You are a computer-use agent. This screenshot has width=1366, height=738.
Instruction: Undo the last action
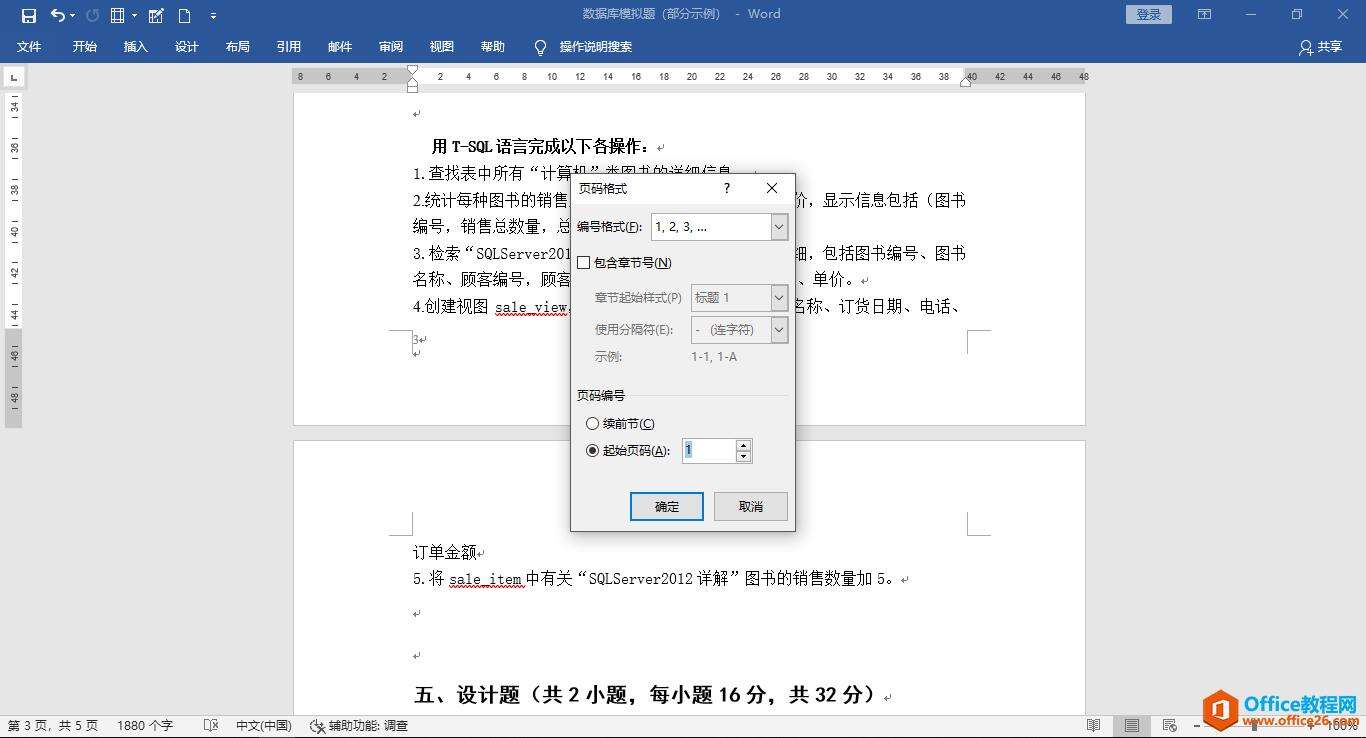(57, 15)
